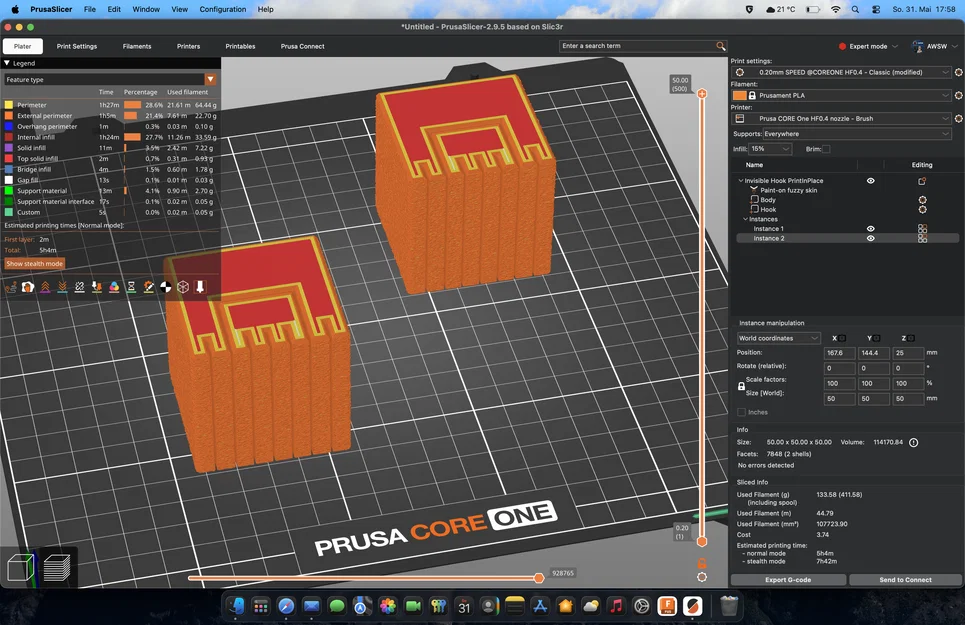The height and width of the screenshot is (625, 965).
Task: Open printer preset edit gear
Action: coord(958,118)
